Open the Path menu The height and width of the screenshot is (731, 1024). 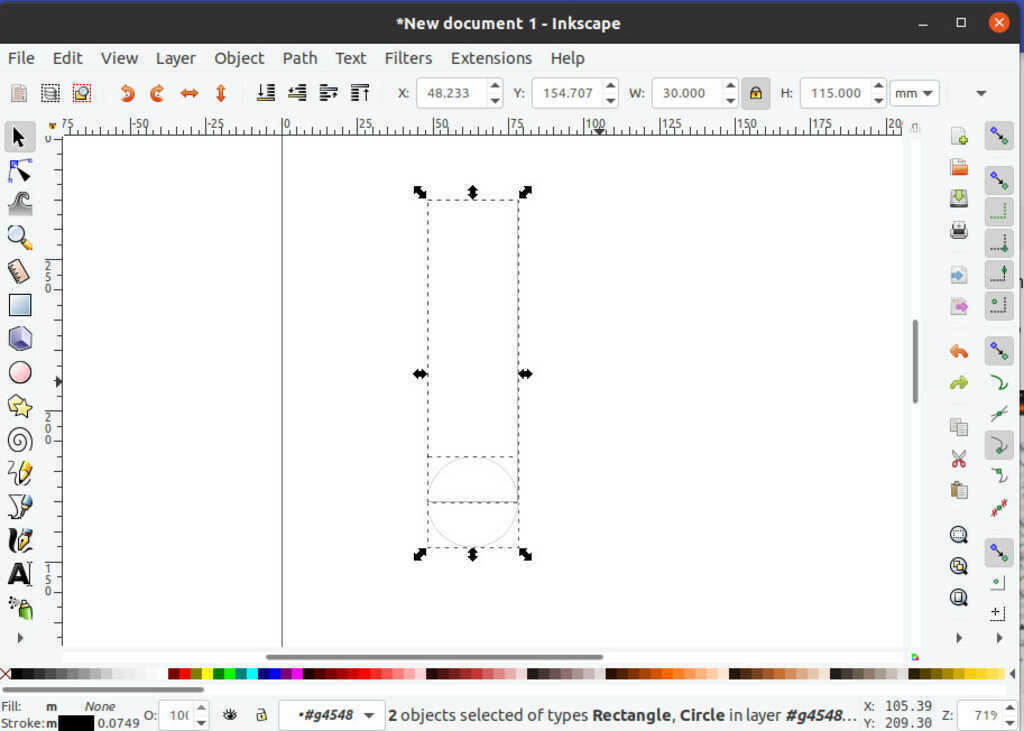point(300,58)
